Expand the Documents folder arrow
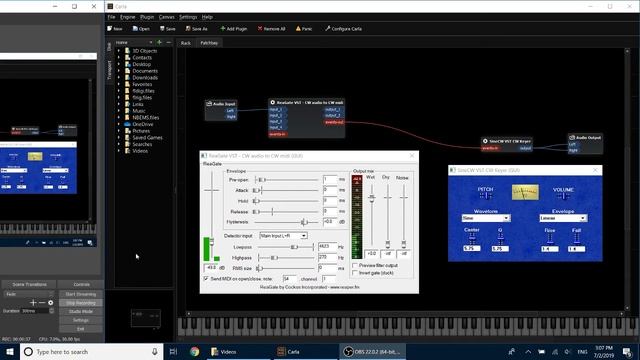 (119, 71)
